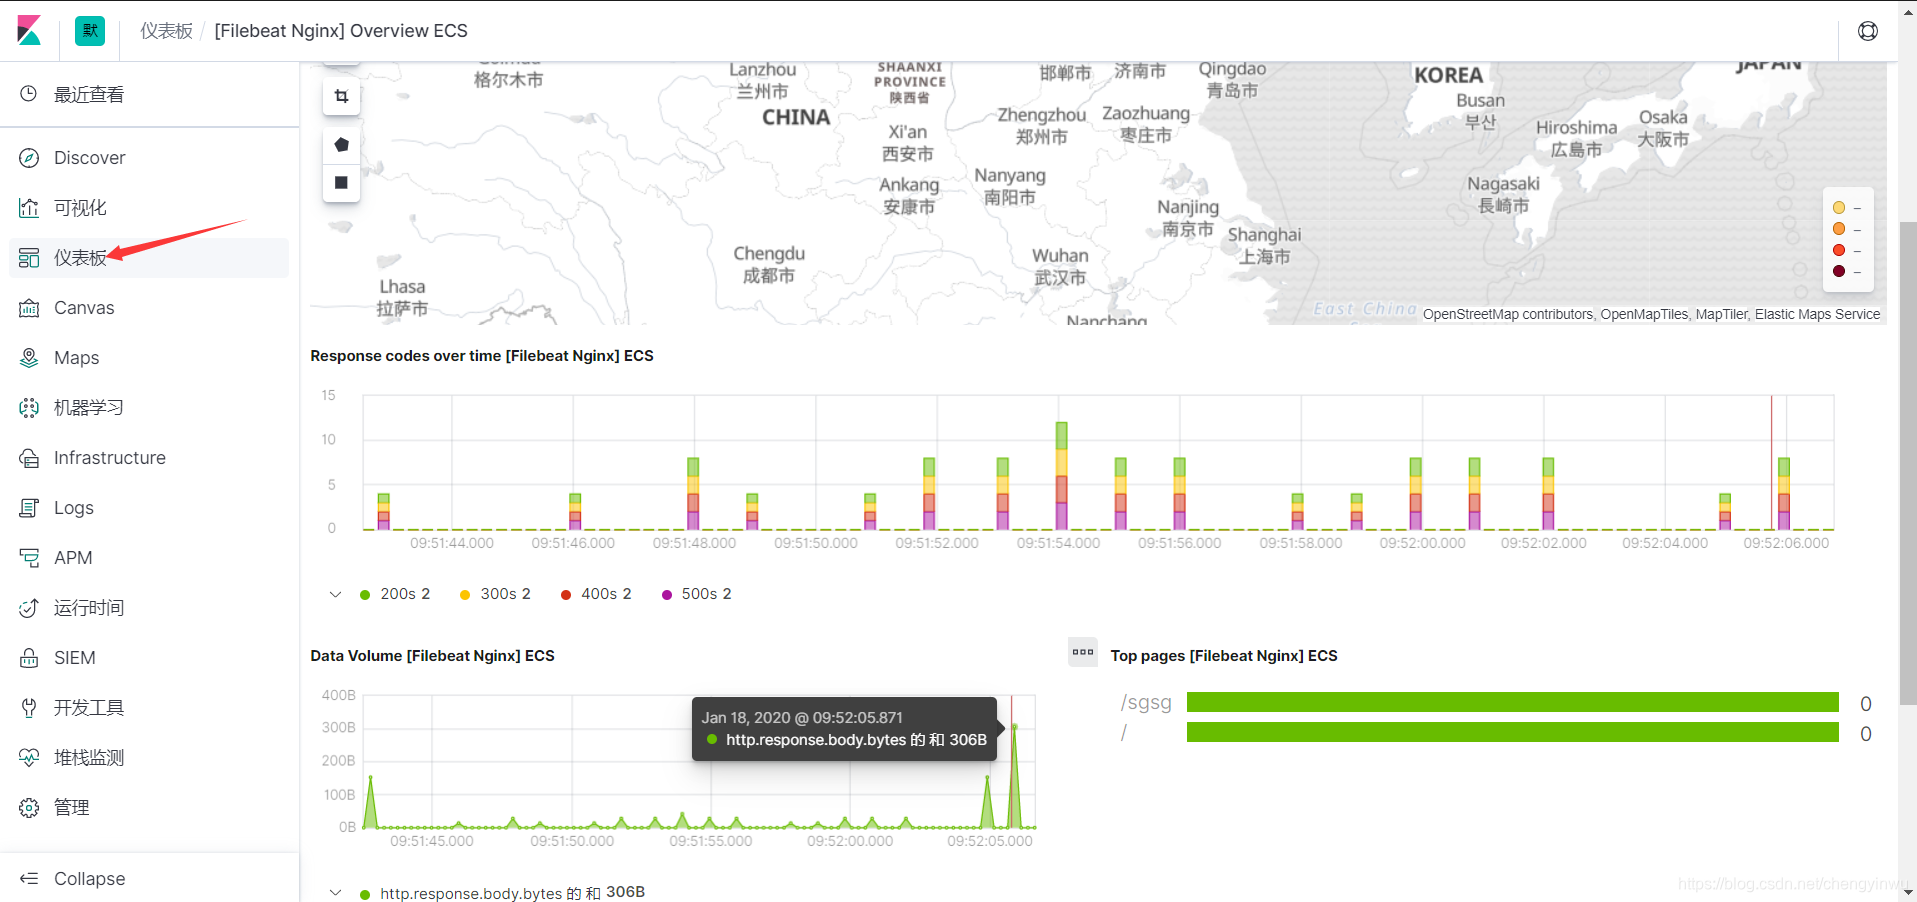Click the red map legend swatch
Screen dimensions: 1917x902
[1839, 250]
